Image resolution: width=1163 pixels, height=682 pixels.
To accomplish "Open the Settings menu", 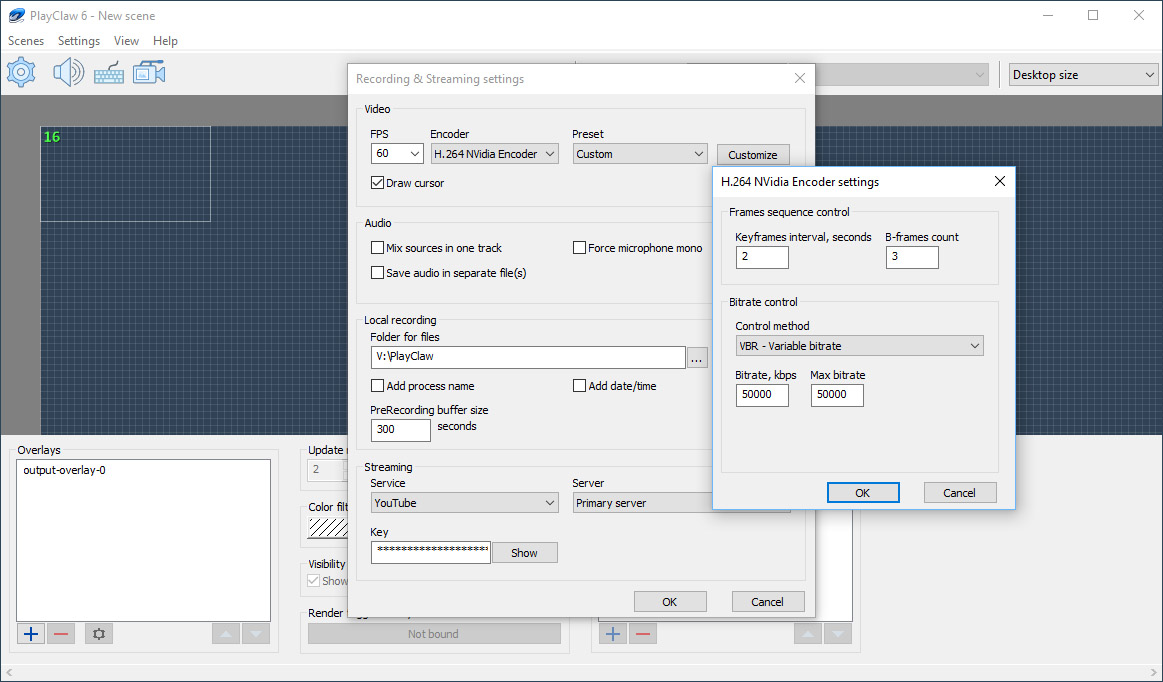I will [78, 41].
